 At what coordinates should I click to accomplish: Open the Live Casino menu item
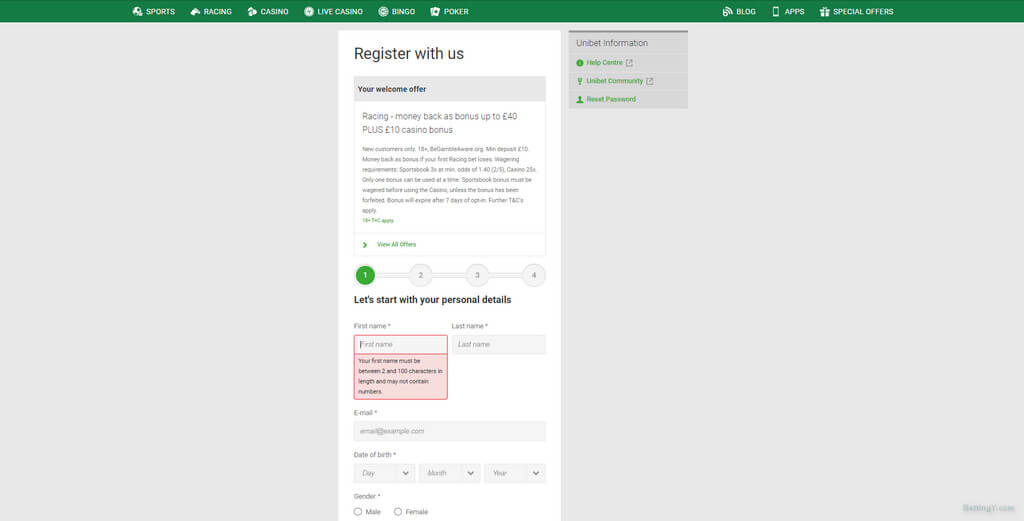click(333, 11)
